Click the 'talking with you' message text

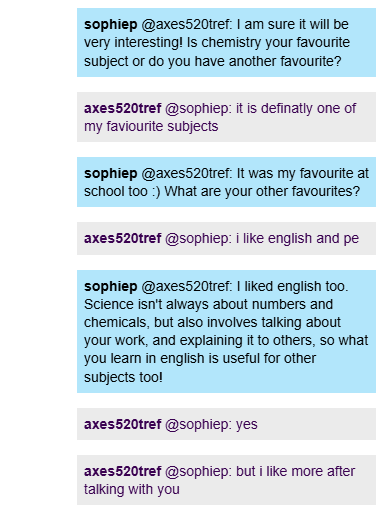click(x=132, y=490)
